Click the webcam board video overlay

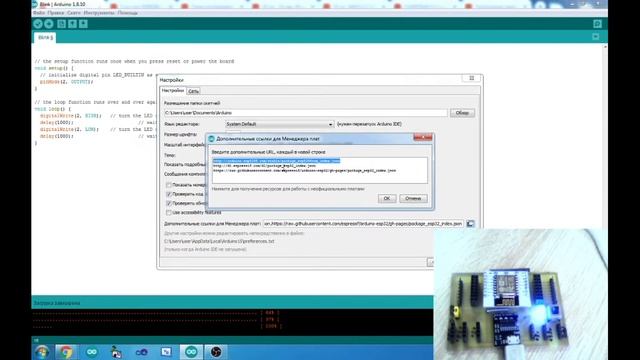[x=520, y=294]
